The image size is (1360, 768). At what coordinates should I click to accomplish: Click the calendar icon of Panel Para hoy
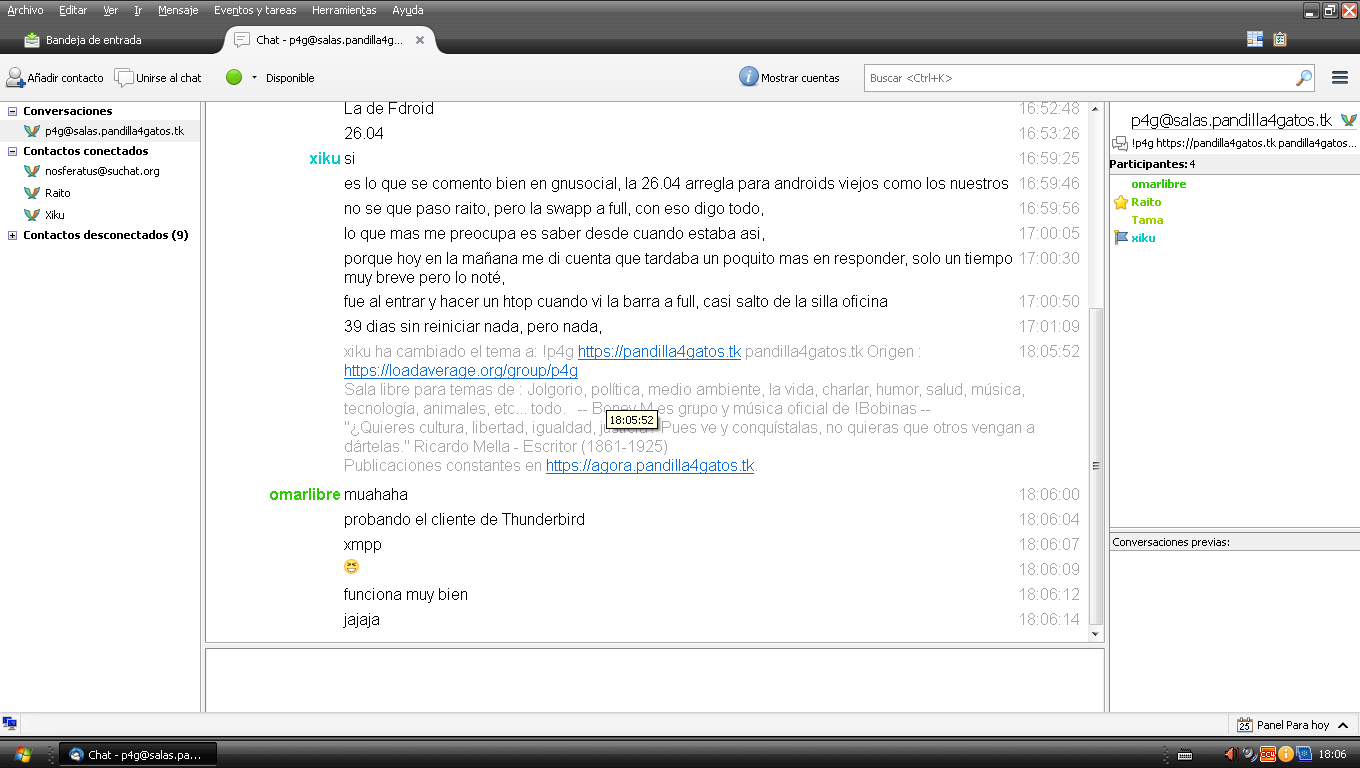1245,725
